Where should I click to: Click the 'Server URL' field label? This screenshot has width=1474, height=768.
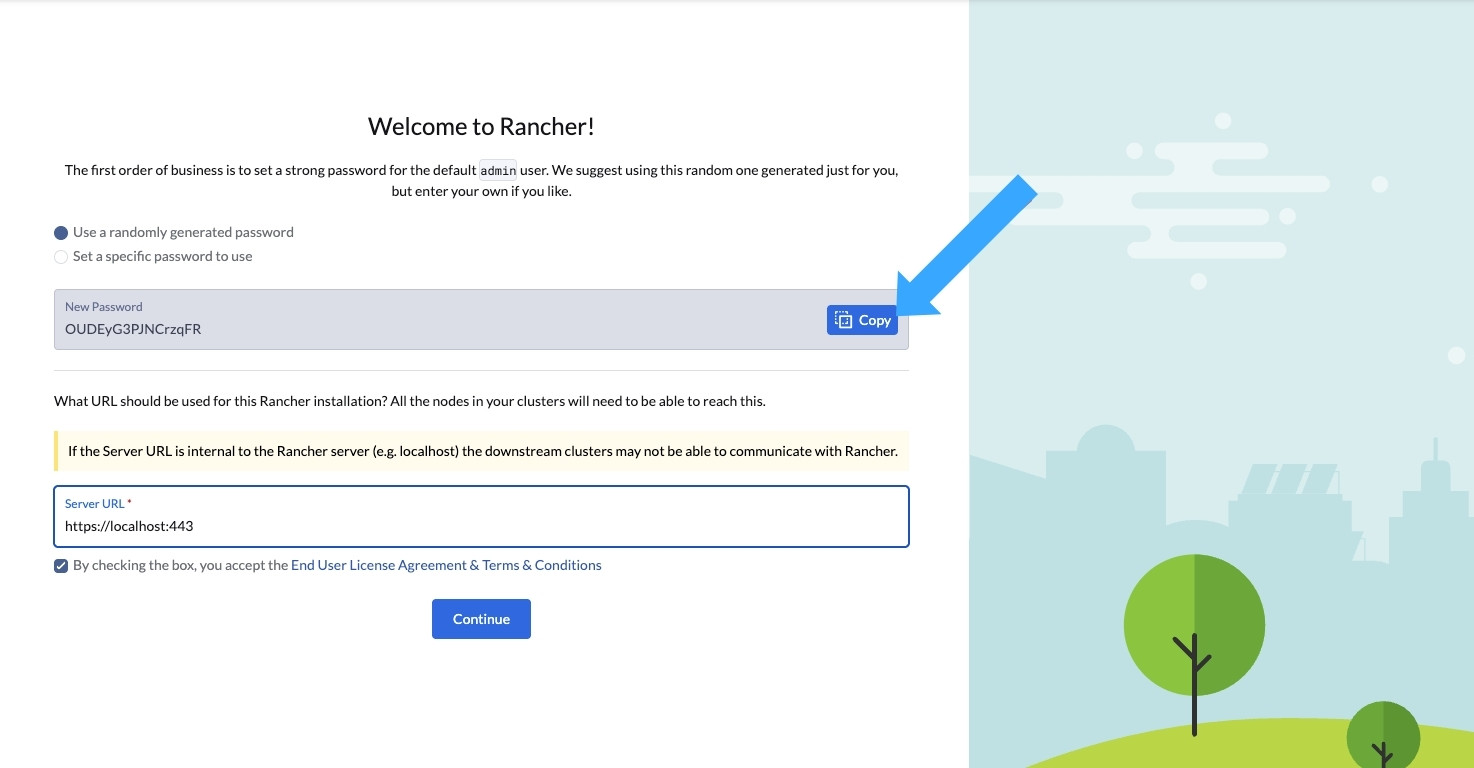(x=94, y=504)
